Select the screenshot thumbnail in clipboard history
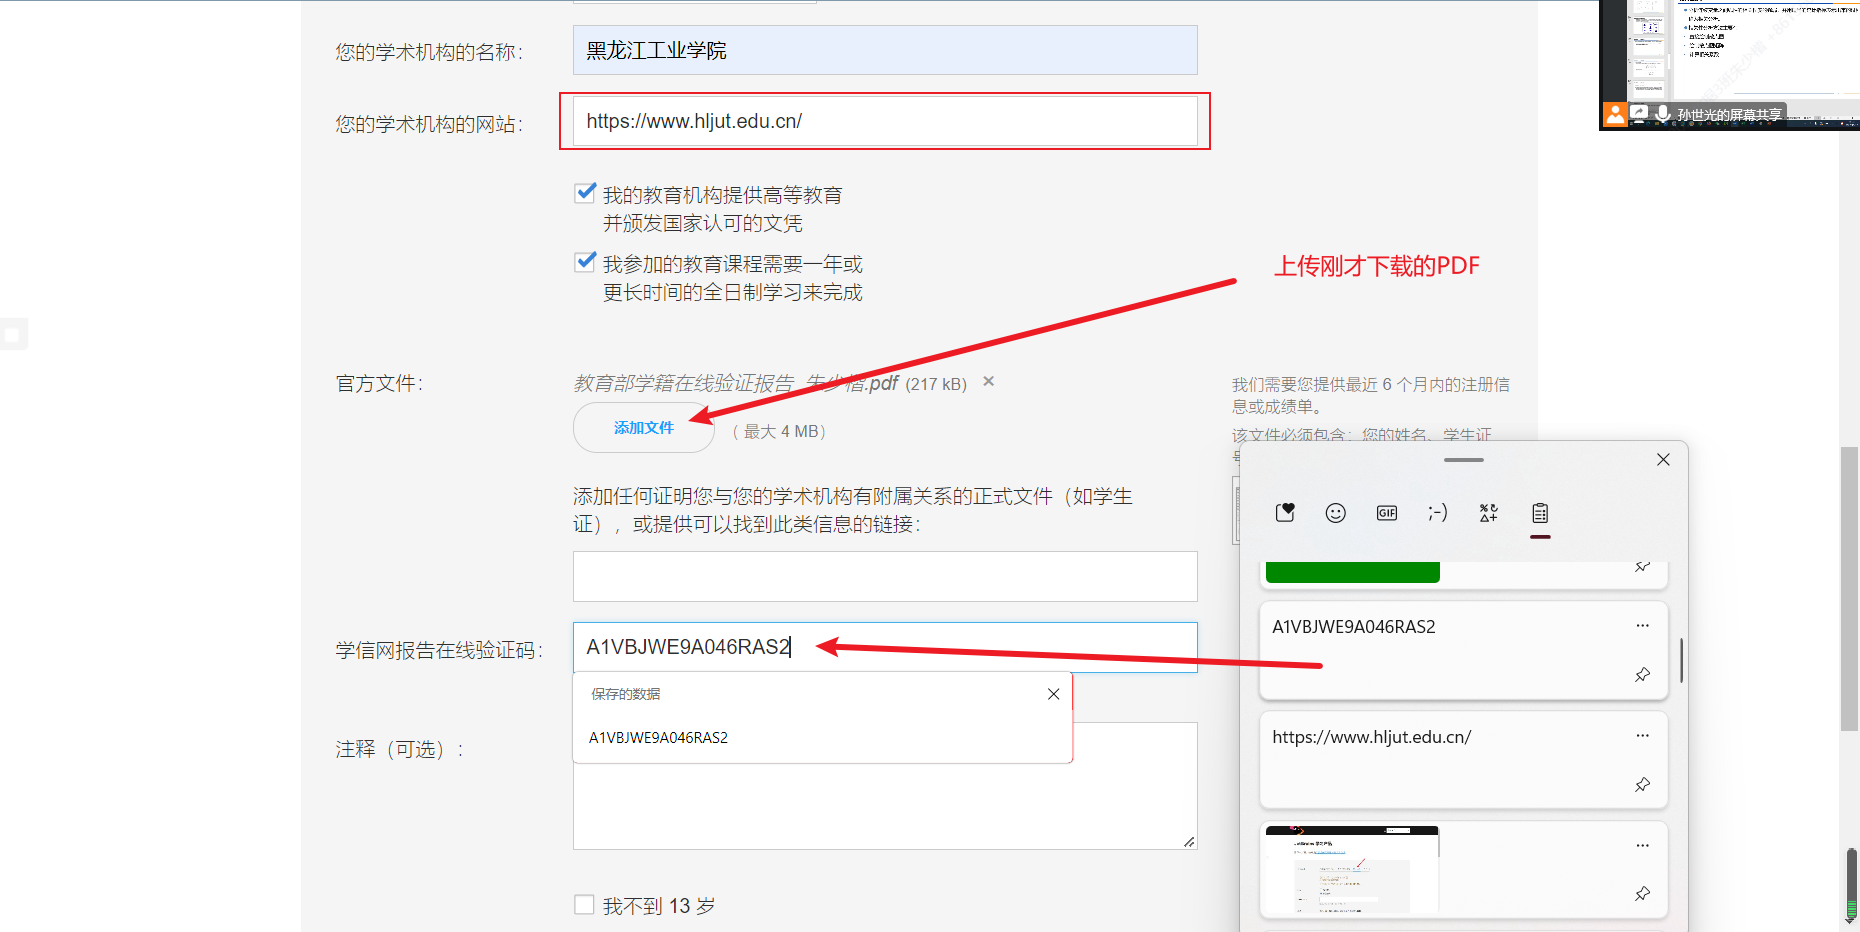 point(1351,869)
